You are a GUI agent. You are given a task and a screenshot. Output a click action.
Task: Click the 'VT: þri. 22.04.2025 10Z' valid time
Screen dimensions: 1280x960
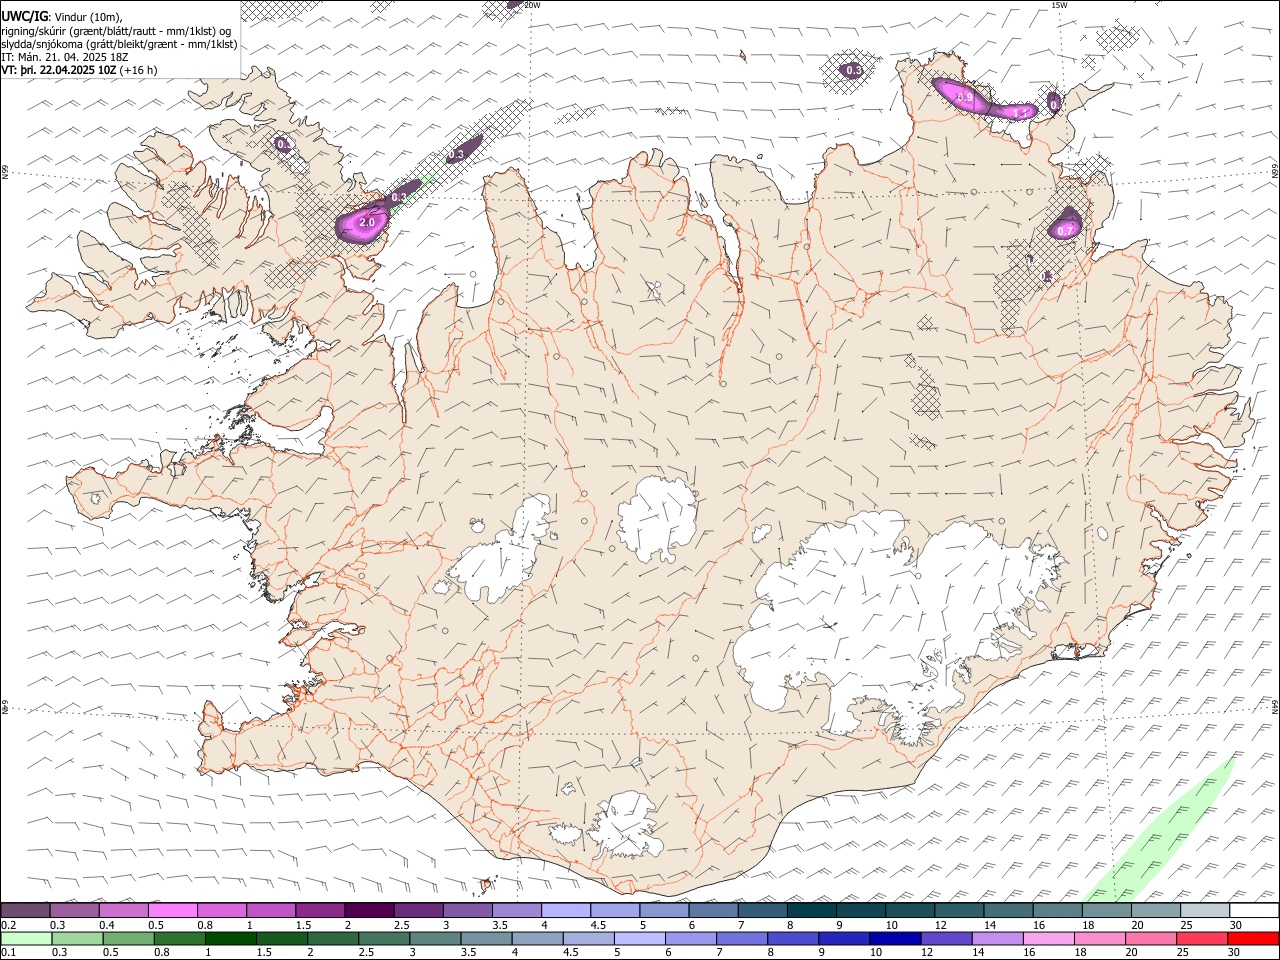(59, 70)
